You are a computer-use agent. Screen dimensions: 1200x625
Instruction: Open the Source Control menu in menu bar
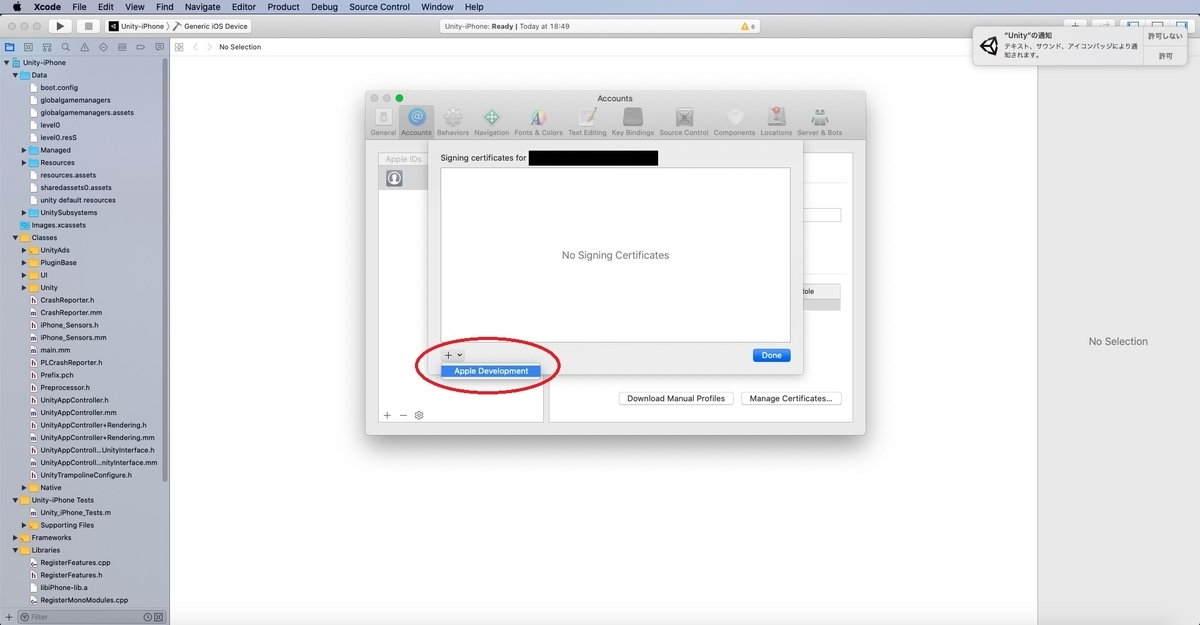(x=379, y=7)
